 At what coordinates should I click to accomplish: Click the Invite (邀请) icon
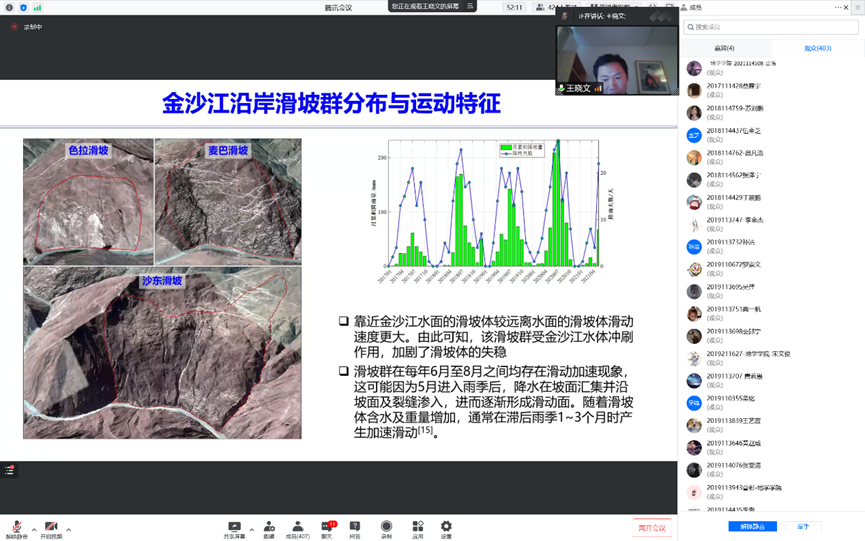268,527
